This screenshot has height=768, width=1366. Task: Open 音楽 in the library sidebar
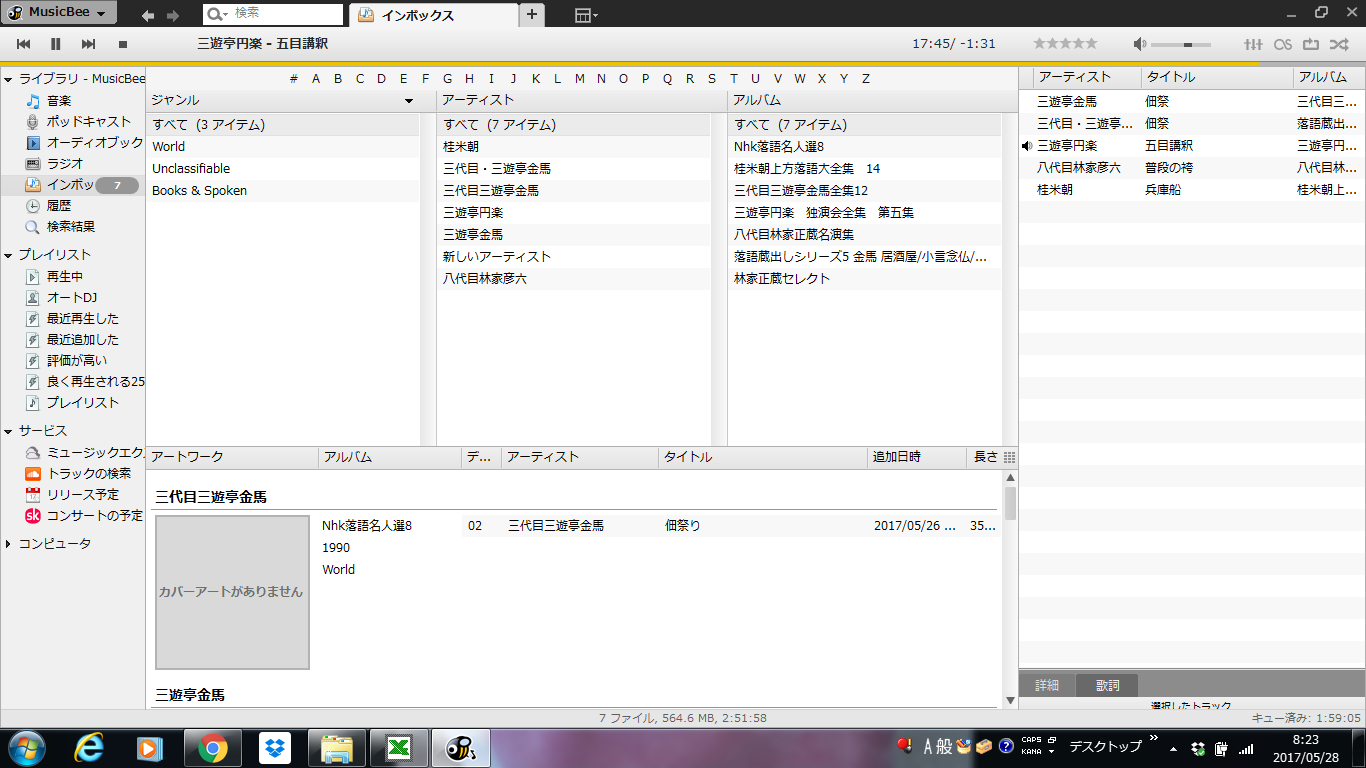tap(59, 101)
